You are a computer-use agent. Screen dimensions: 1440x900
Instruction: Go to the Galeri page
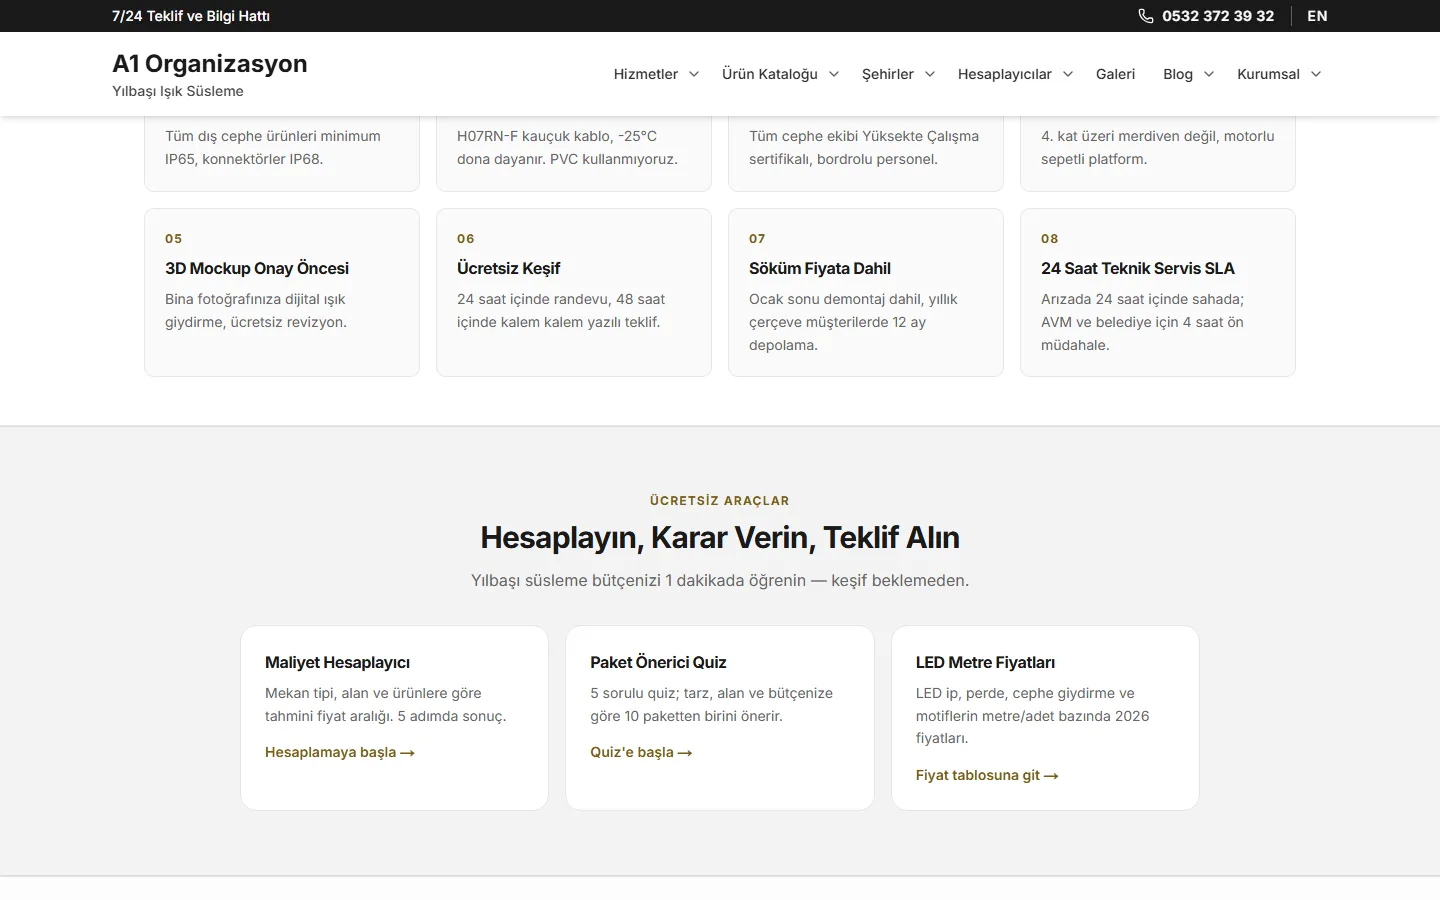tap(1115, 74)
